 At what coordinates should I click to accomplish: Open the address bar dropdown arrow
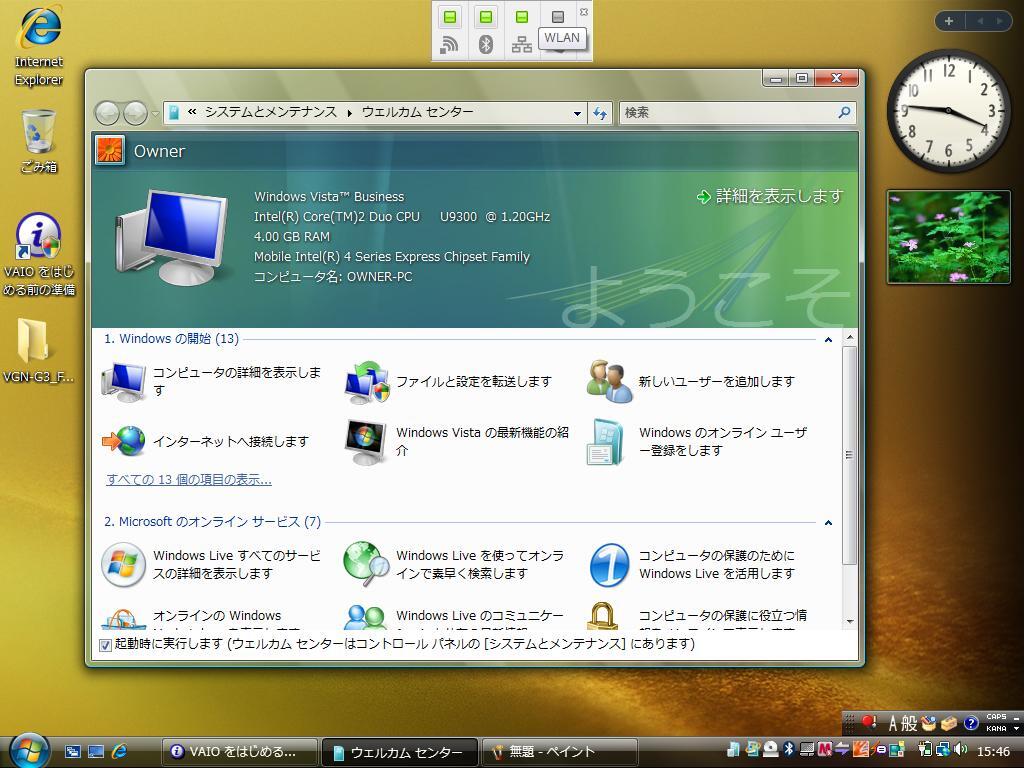click(577, 113)
